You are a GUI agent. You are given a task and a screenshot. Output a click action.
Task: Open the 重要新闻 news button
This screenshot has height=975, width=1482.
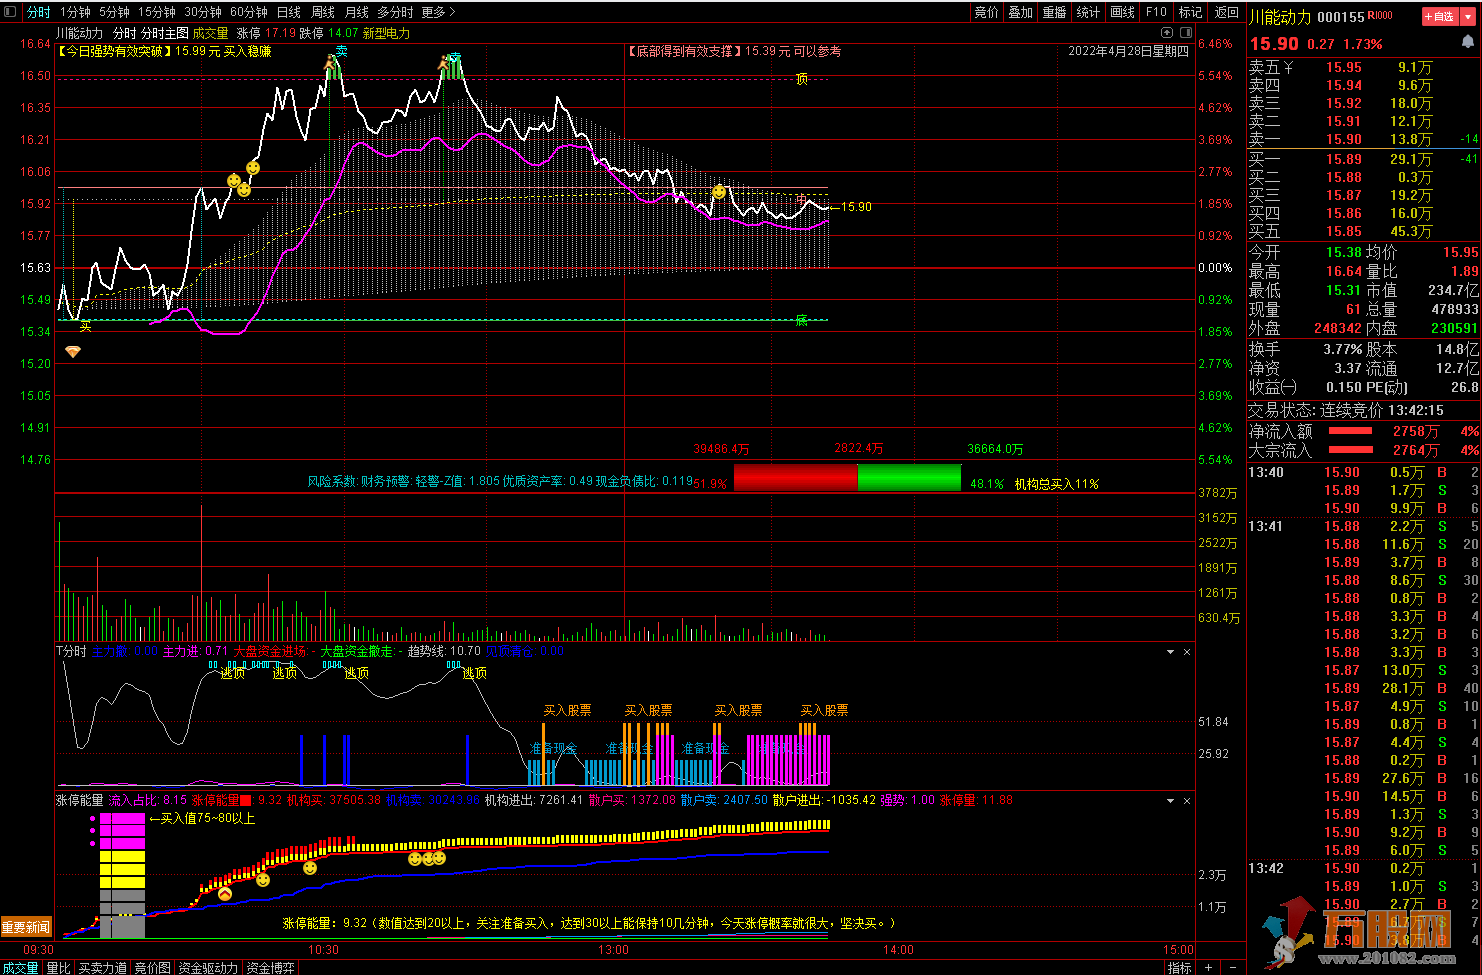click(x=26, y=927)
